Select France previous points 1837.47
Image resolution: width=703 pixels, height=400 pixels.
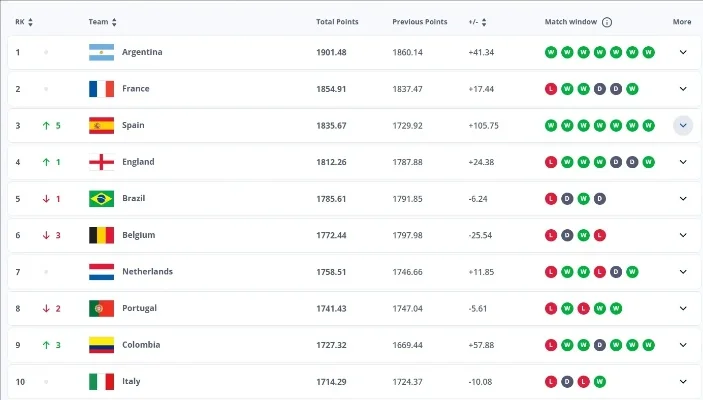(407, 89)
